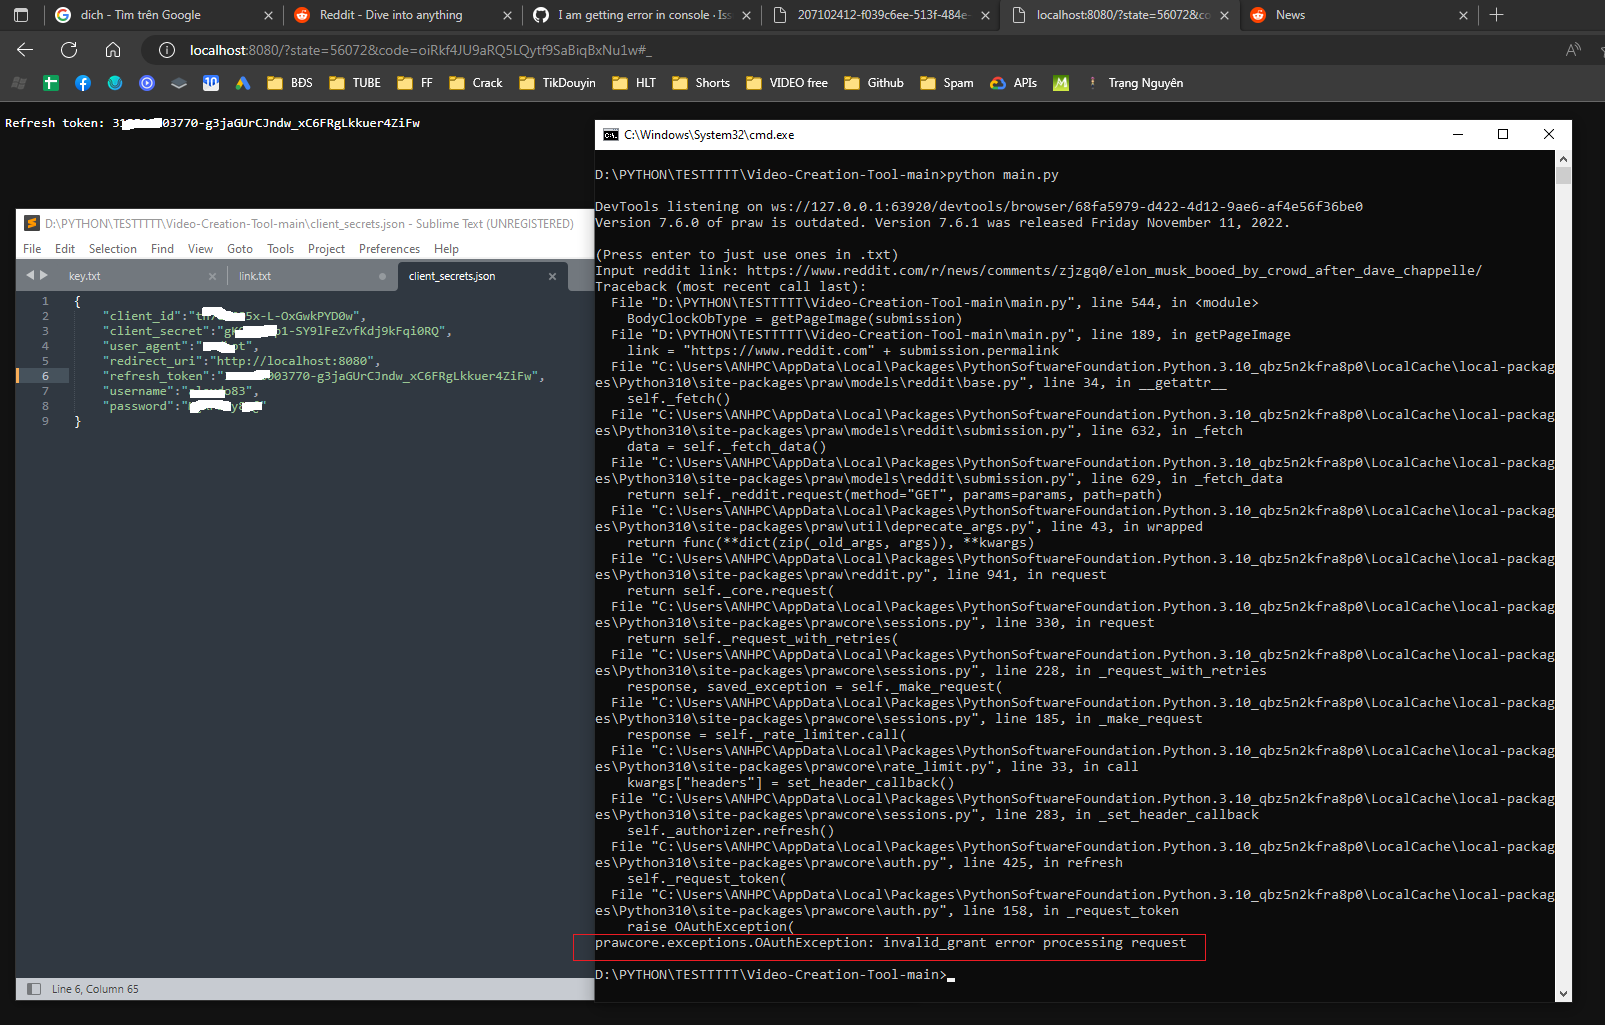The image size is (1605, 1025).
Task: Open the Read Aloud icon in address bar
Action: click(x=1573, y=50)
